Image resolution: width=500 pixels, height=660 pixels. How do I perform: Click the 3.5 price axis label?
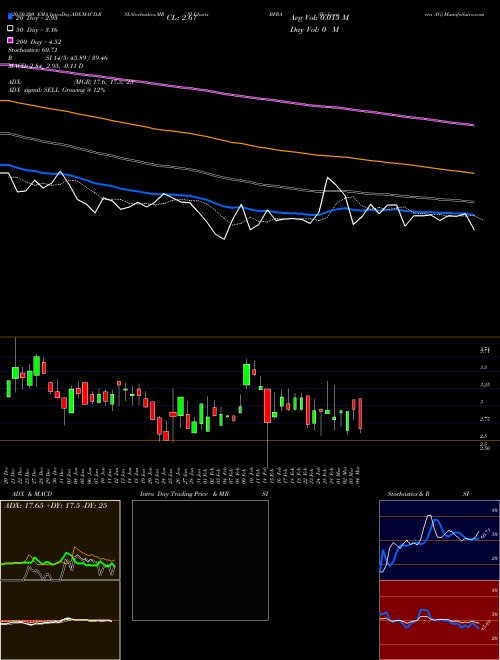click(484, 367)
